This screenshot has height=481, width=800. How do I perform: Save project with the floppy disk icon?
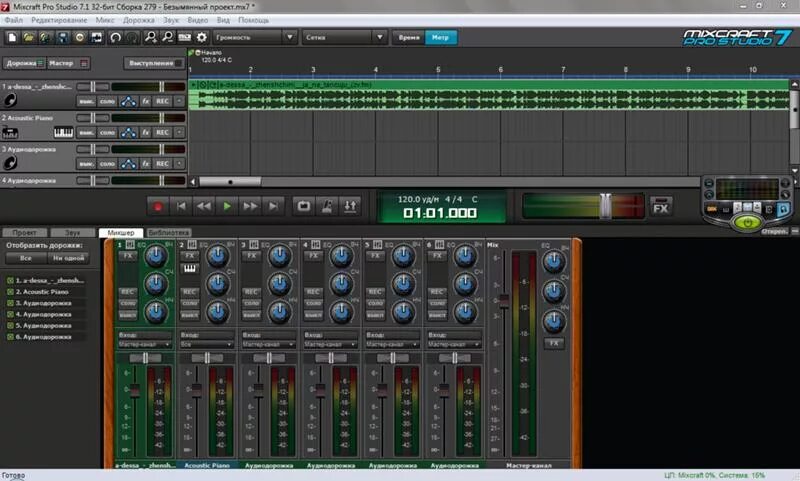click(x=62, y=37)
